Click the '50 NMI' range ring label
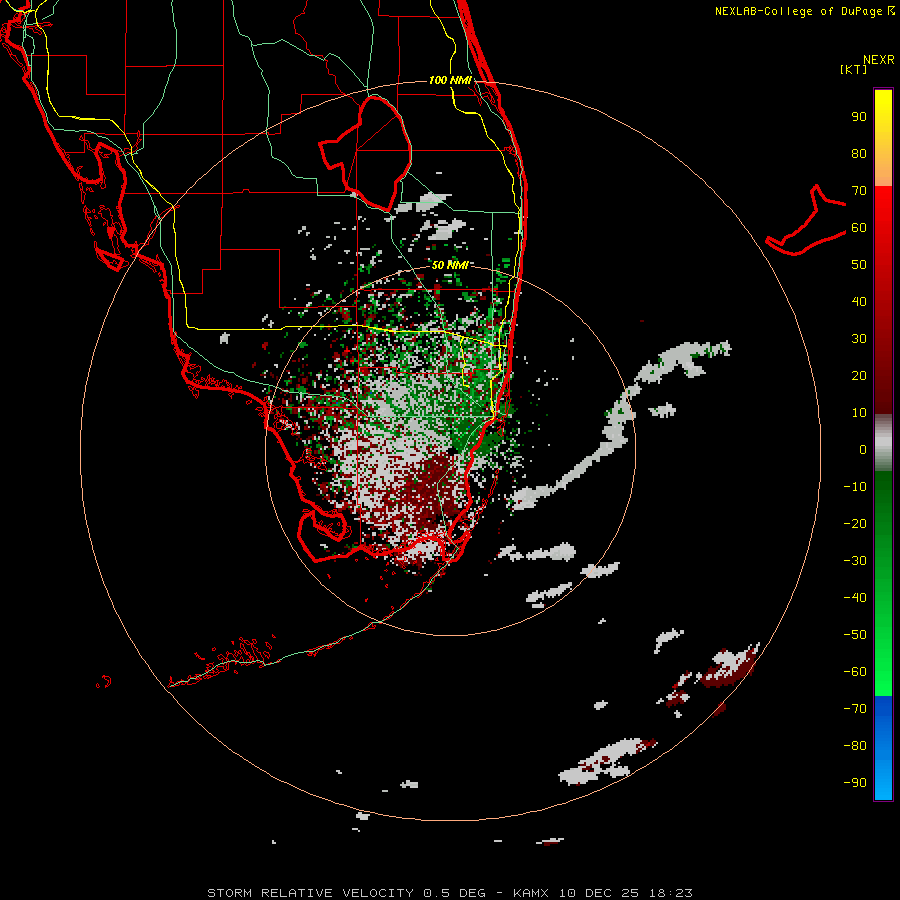This screenshot has height=900, width=900. (450, 265)
